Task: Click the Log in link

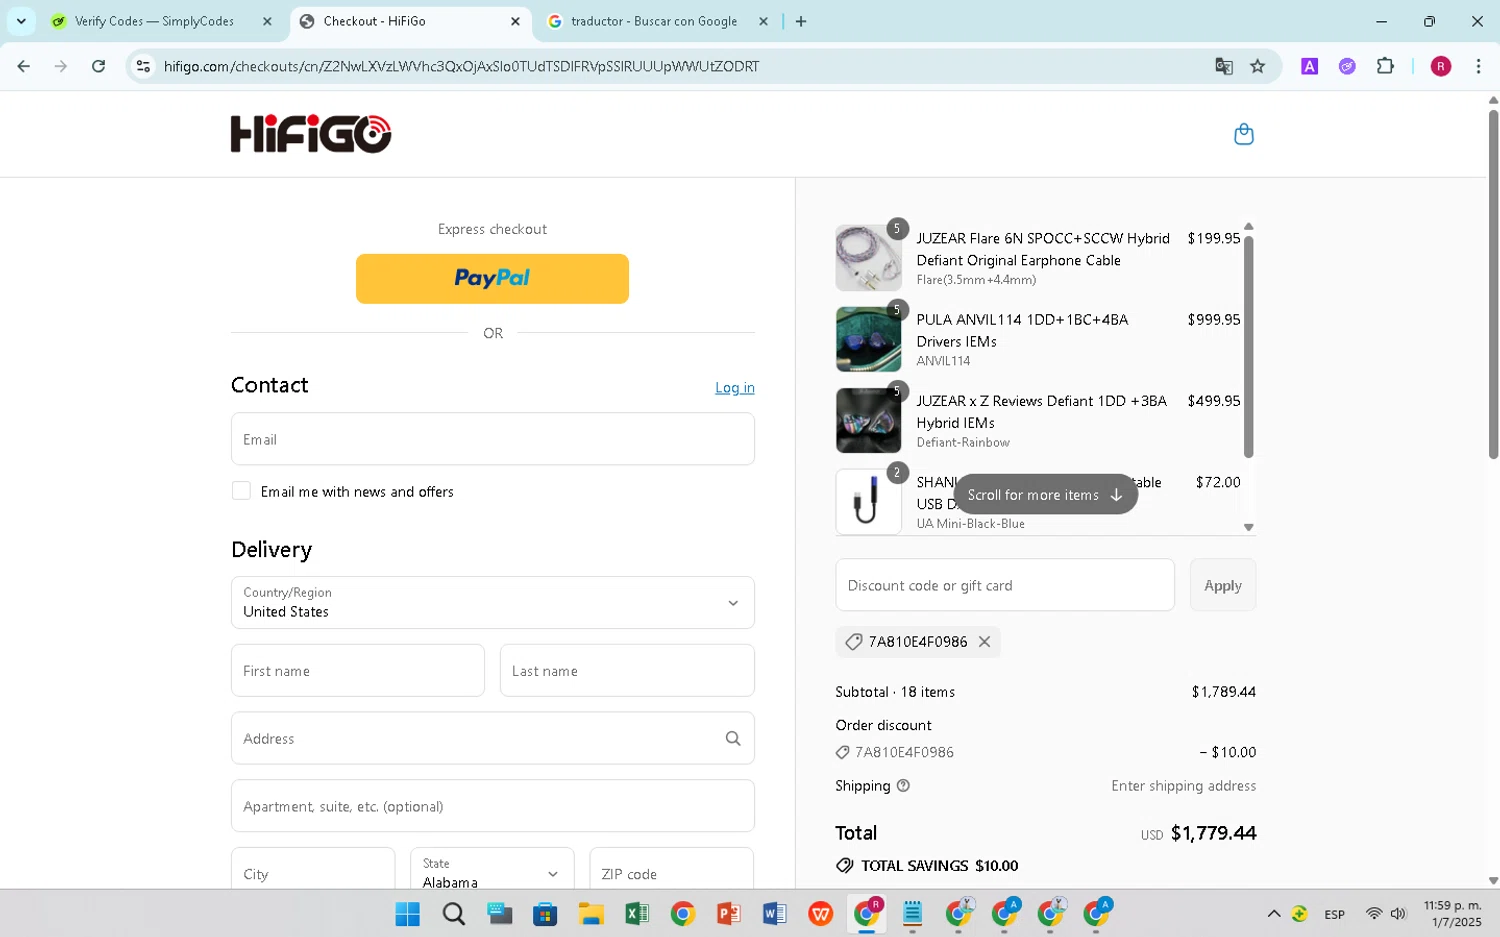Action: tap(734, 388)
